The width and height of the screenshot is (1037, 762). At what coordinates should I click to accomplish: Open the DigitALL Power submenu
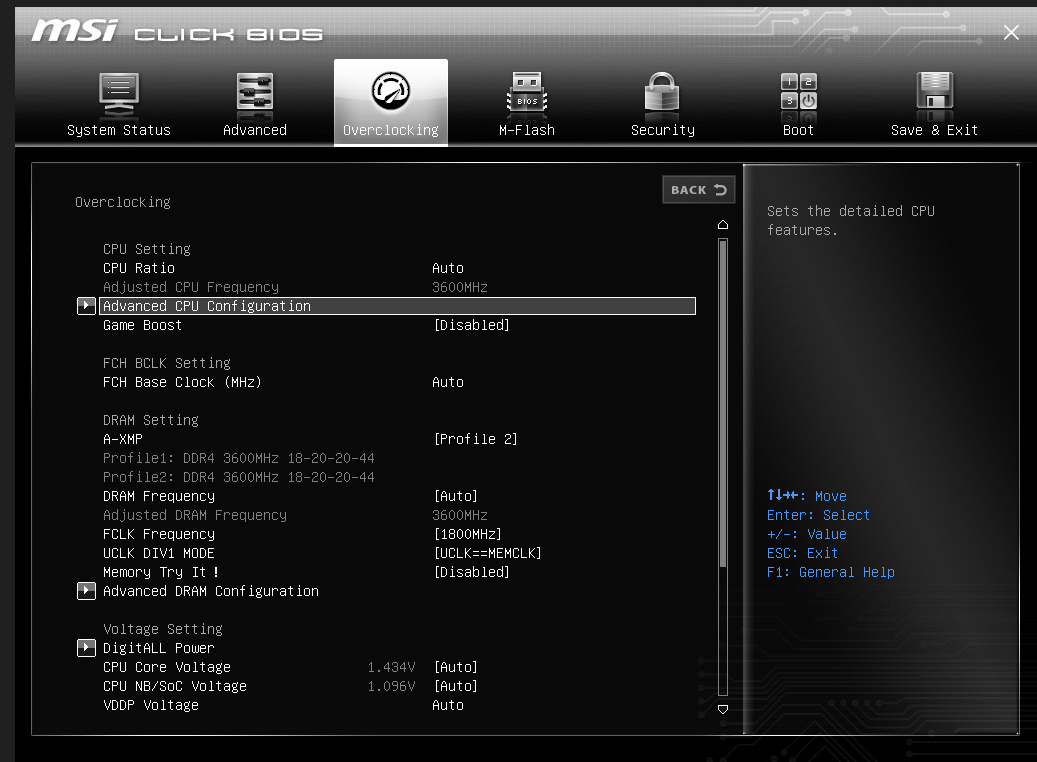pos(159,648)
